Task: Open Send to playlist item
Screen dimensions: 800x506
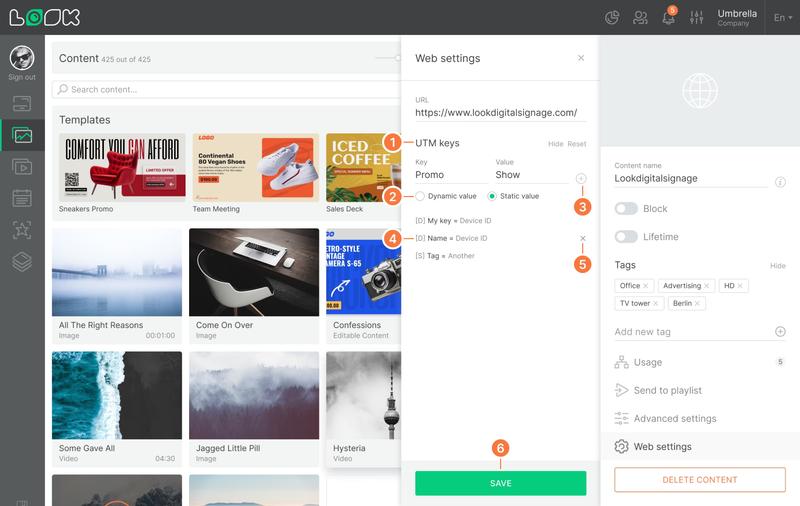Action: [700, 390]
